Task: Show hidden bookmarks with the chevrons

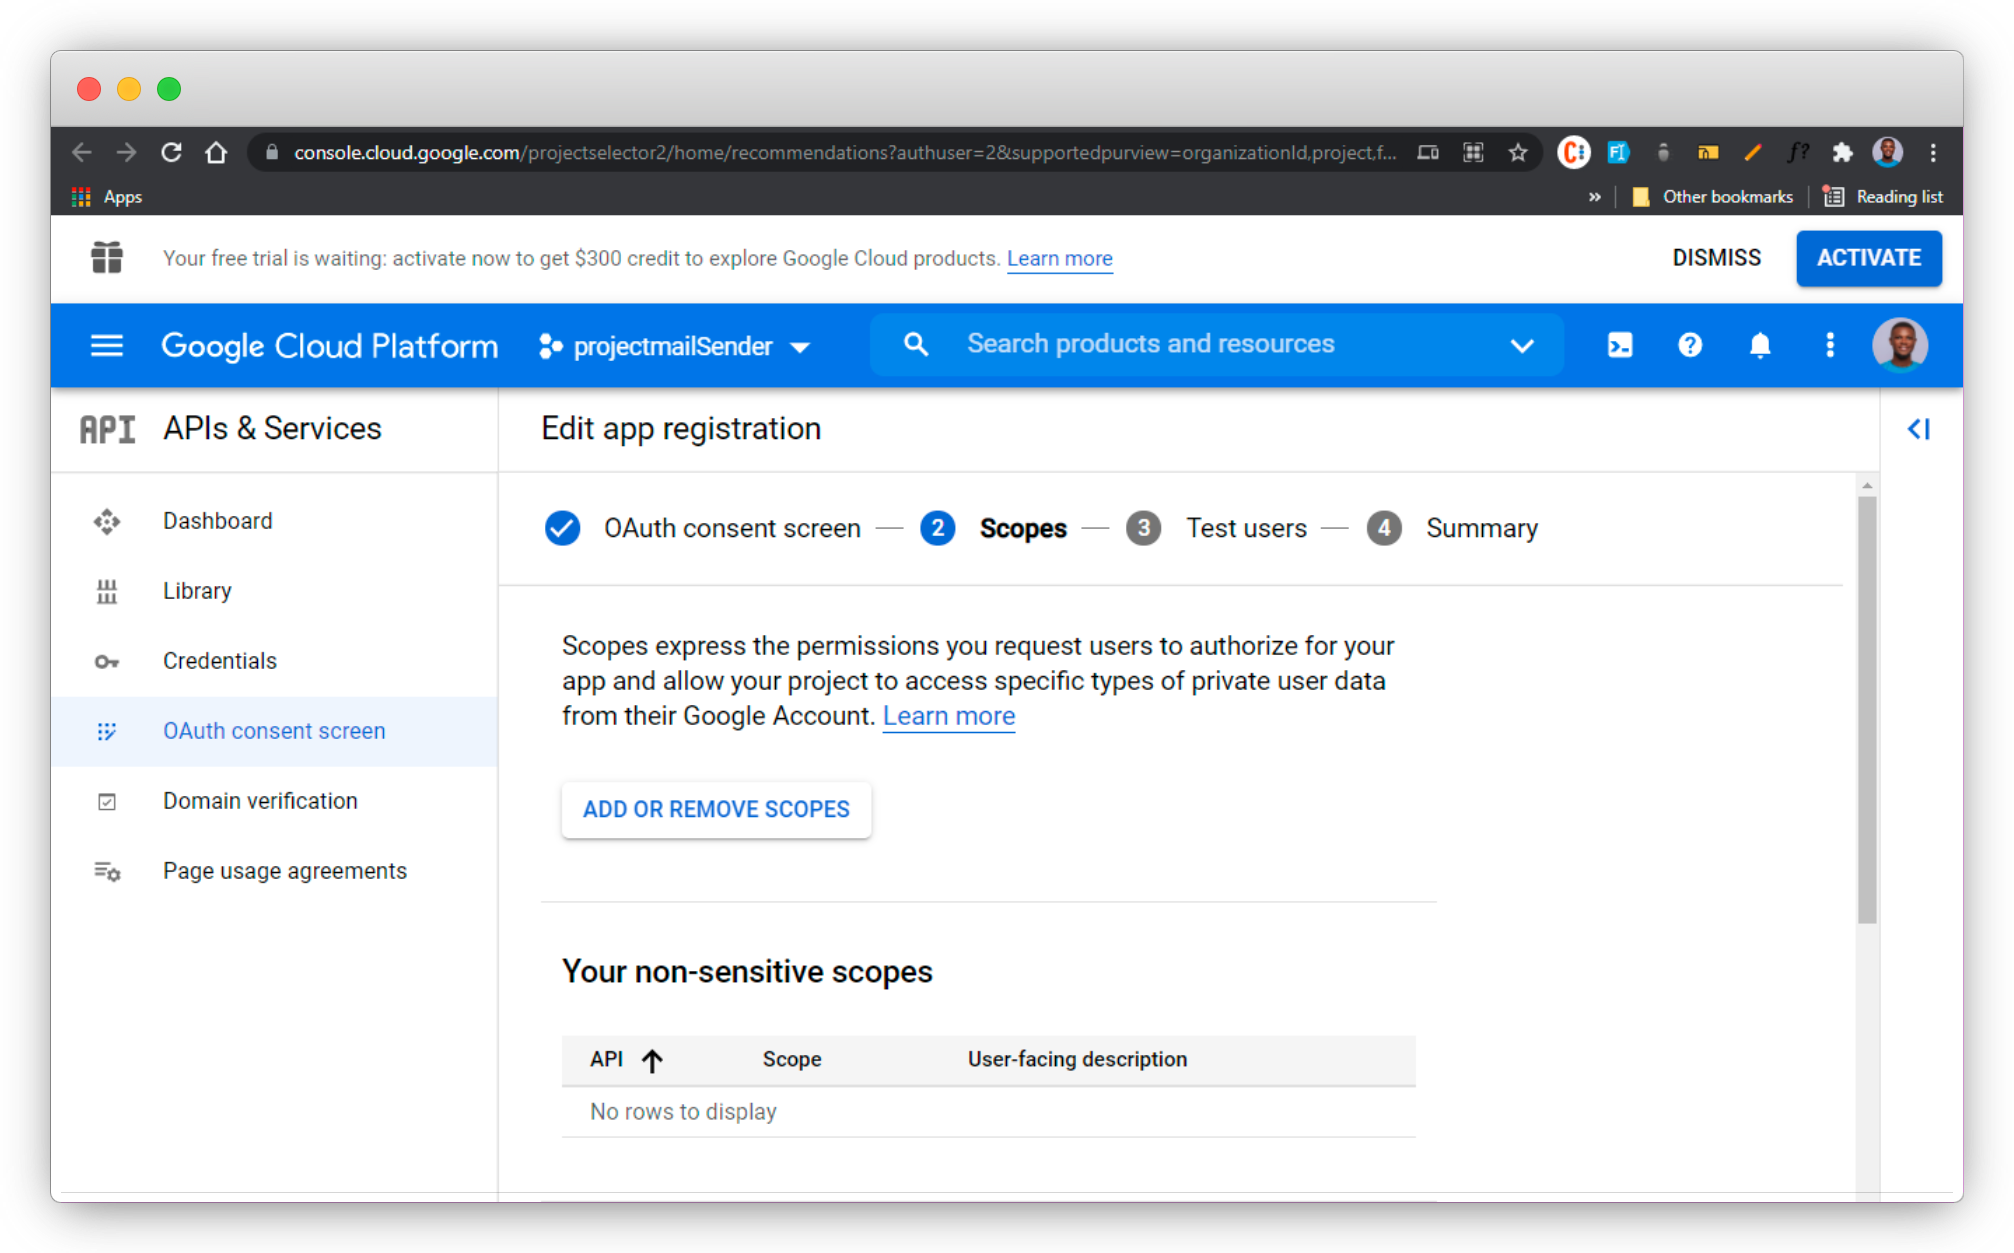Action: point(1595,197)
